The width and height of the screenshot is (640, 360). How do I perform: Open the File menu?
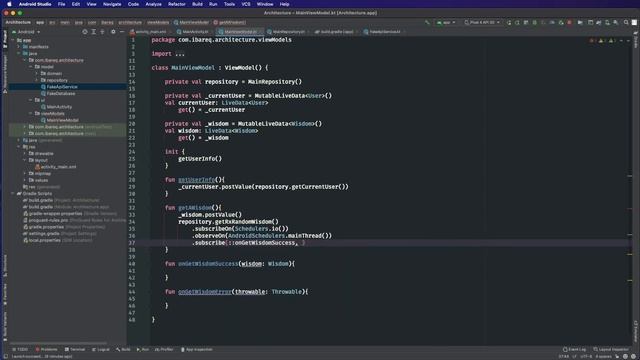pyautogui.click(x=61, y=4)
